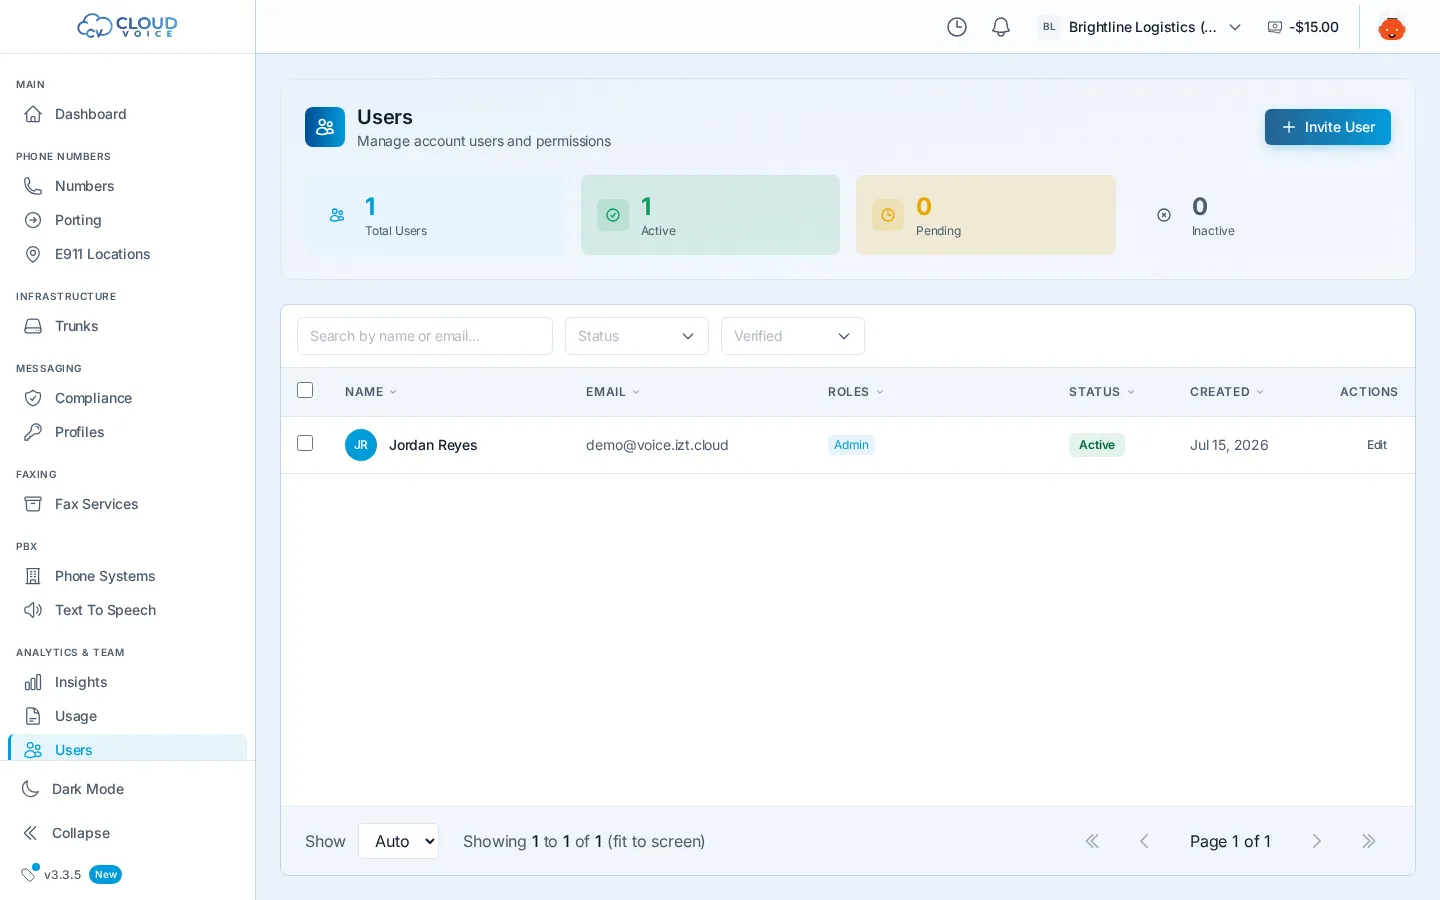Open Porting in sidebar

[x=127, y=220]
